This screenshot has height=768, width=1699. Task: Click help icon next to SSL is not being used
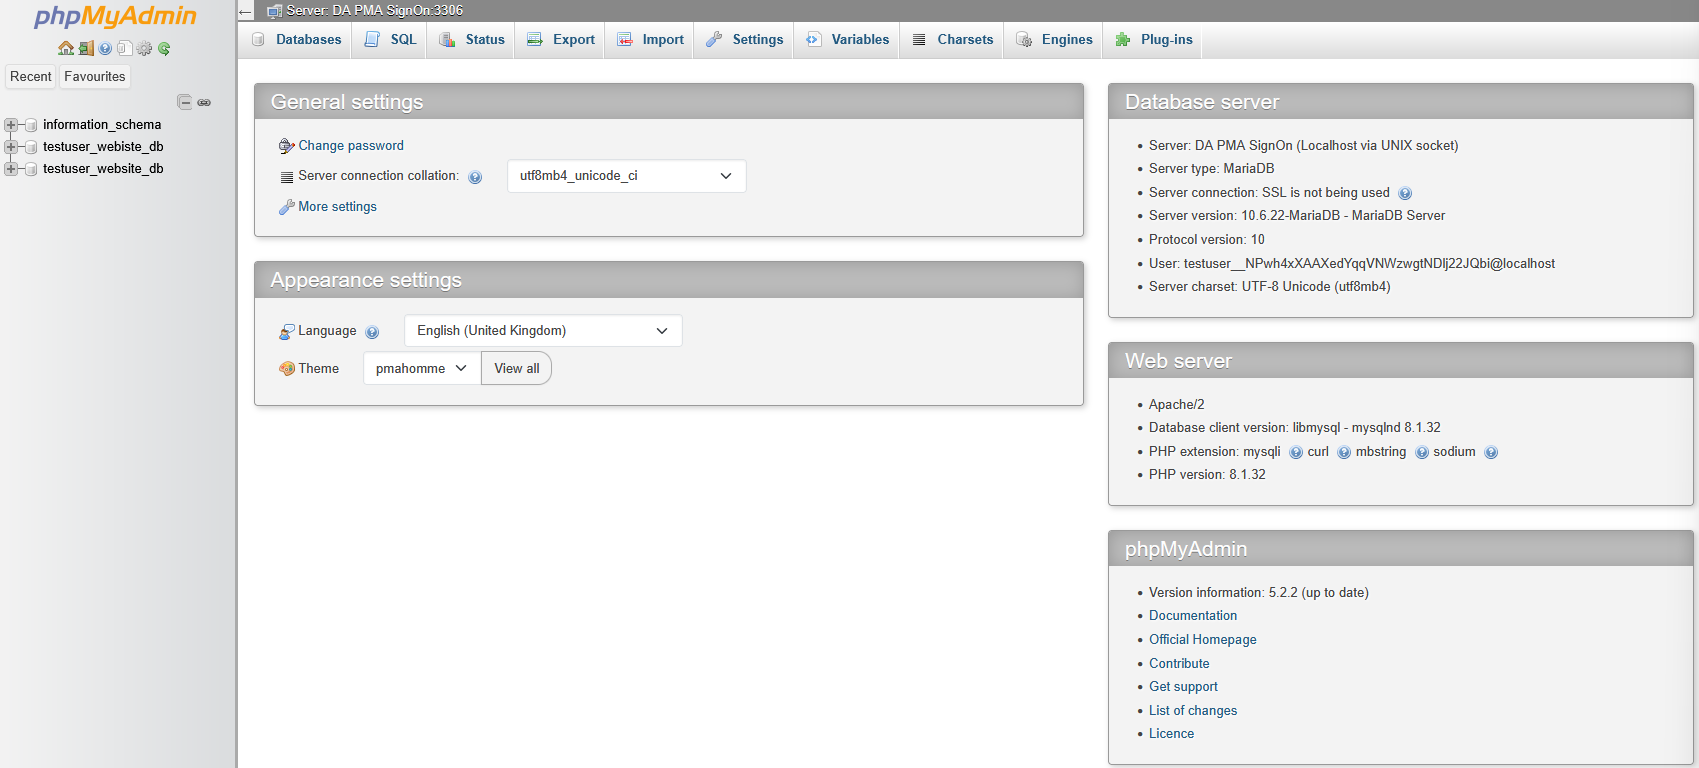(x=1405, y=193)
